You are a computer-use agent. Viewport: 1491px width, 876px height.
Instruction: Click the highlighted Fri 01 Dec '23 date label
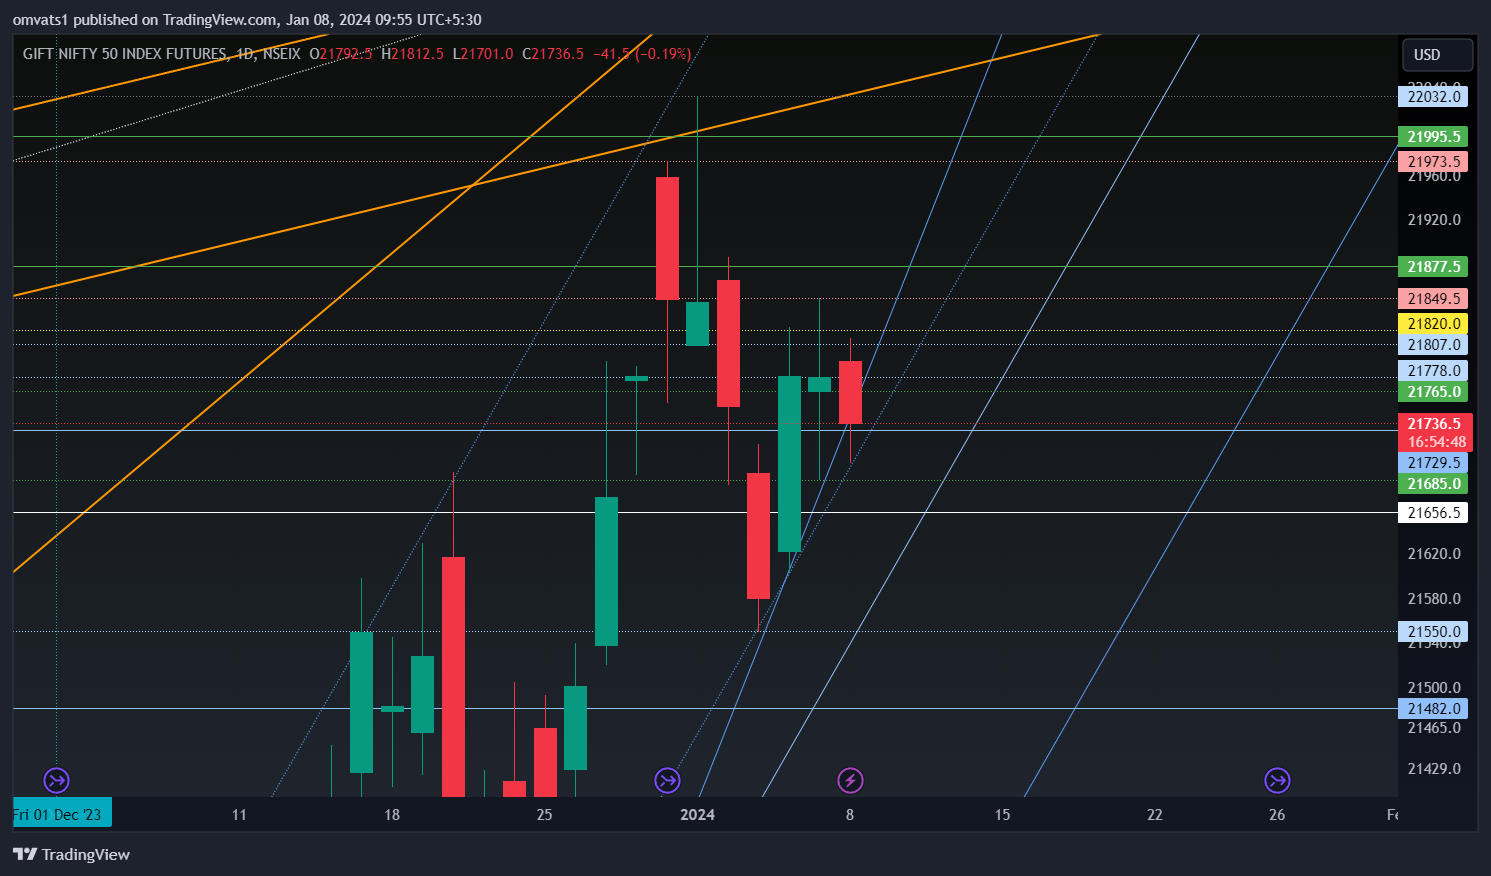point(62,814)
